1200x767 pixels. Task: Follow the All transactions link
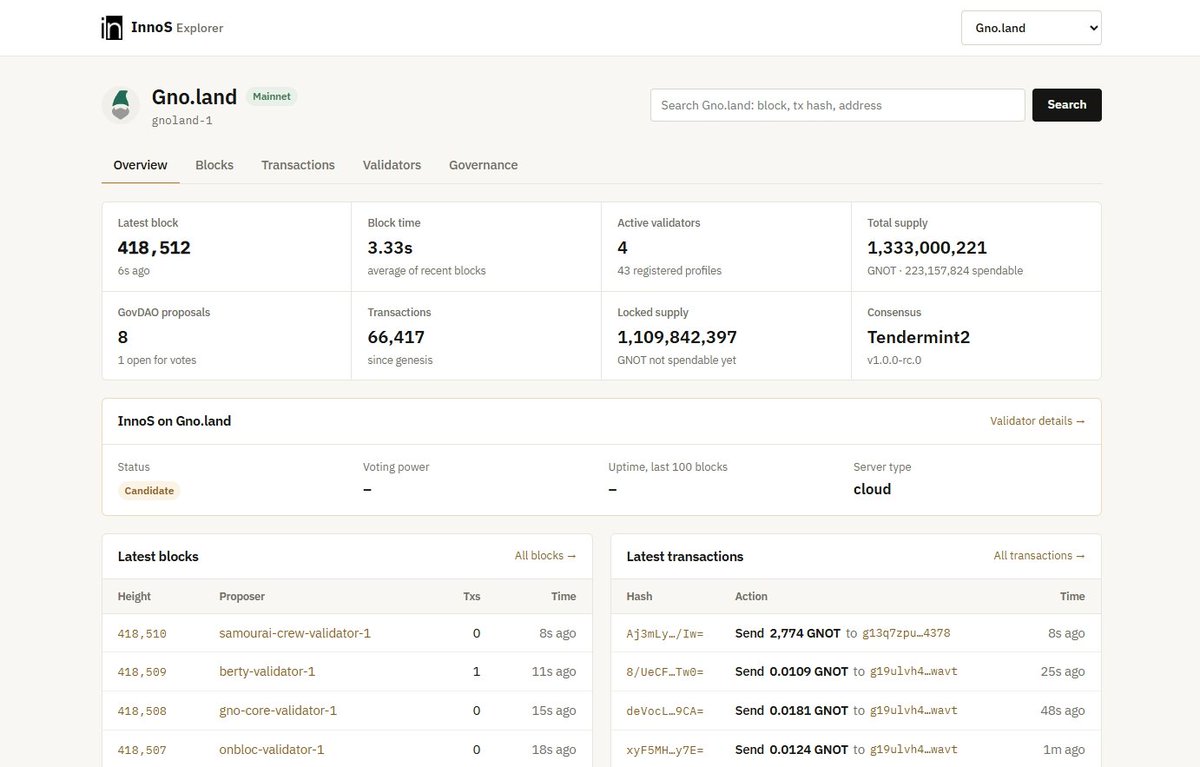(1040, 556)
